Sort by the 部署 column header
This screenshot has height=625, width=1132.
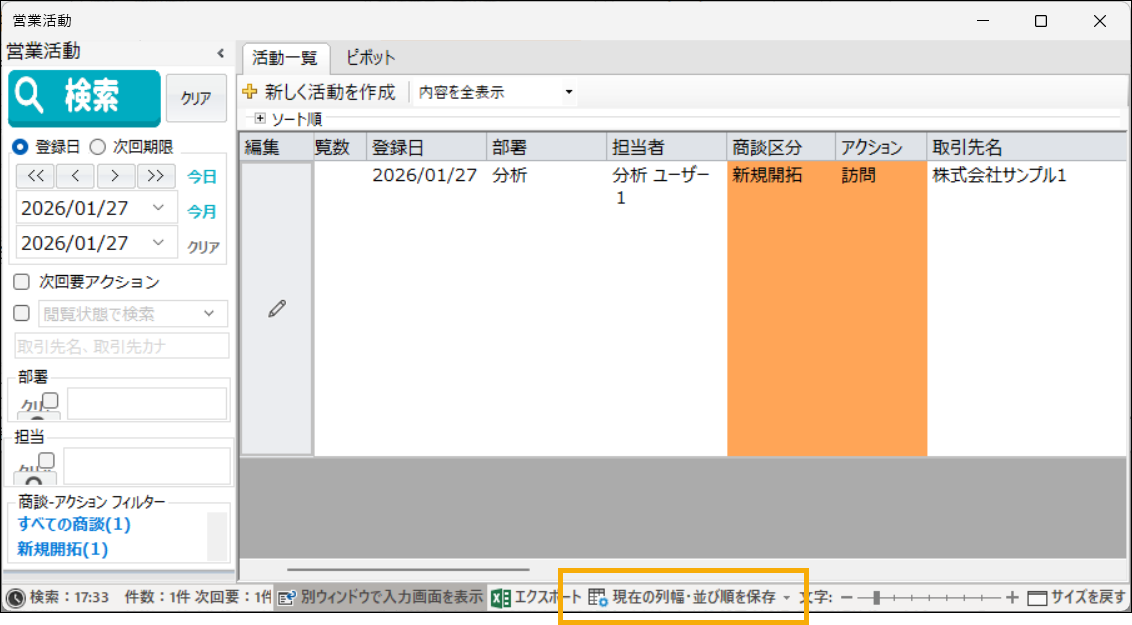(547, 148)
